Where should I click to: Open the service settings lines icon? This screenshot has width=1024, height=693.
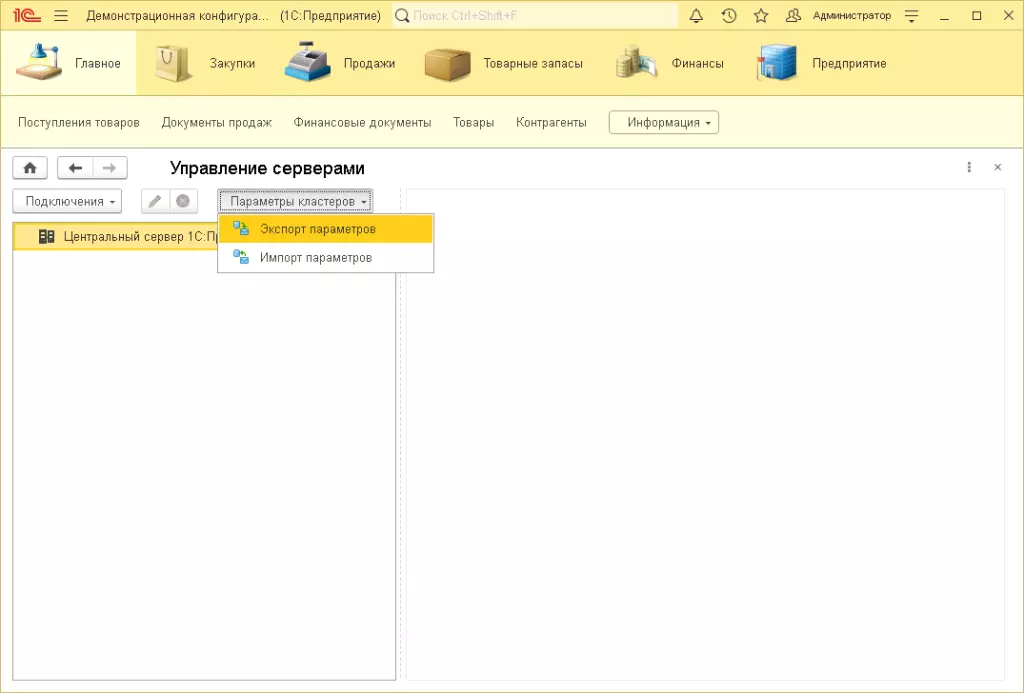912,16
